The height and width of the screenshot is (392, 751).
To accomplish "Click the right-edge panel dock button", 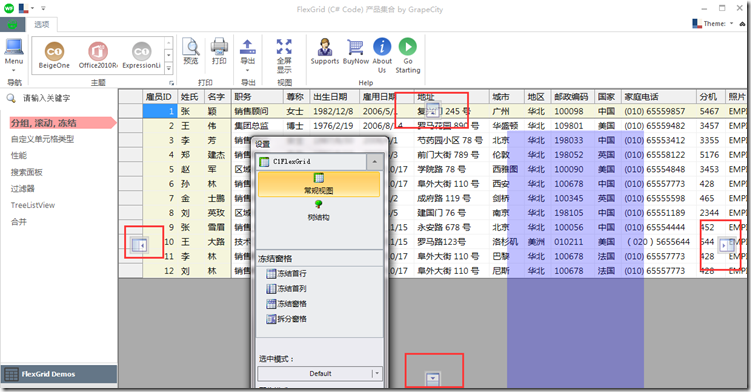I will point(727,245).
